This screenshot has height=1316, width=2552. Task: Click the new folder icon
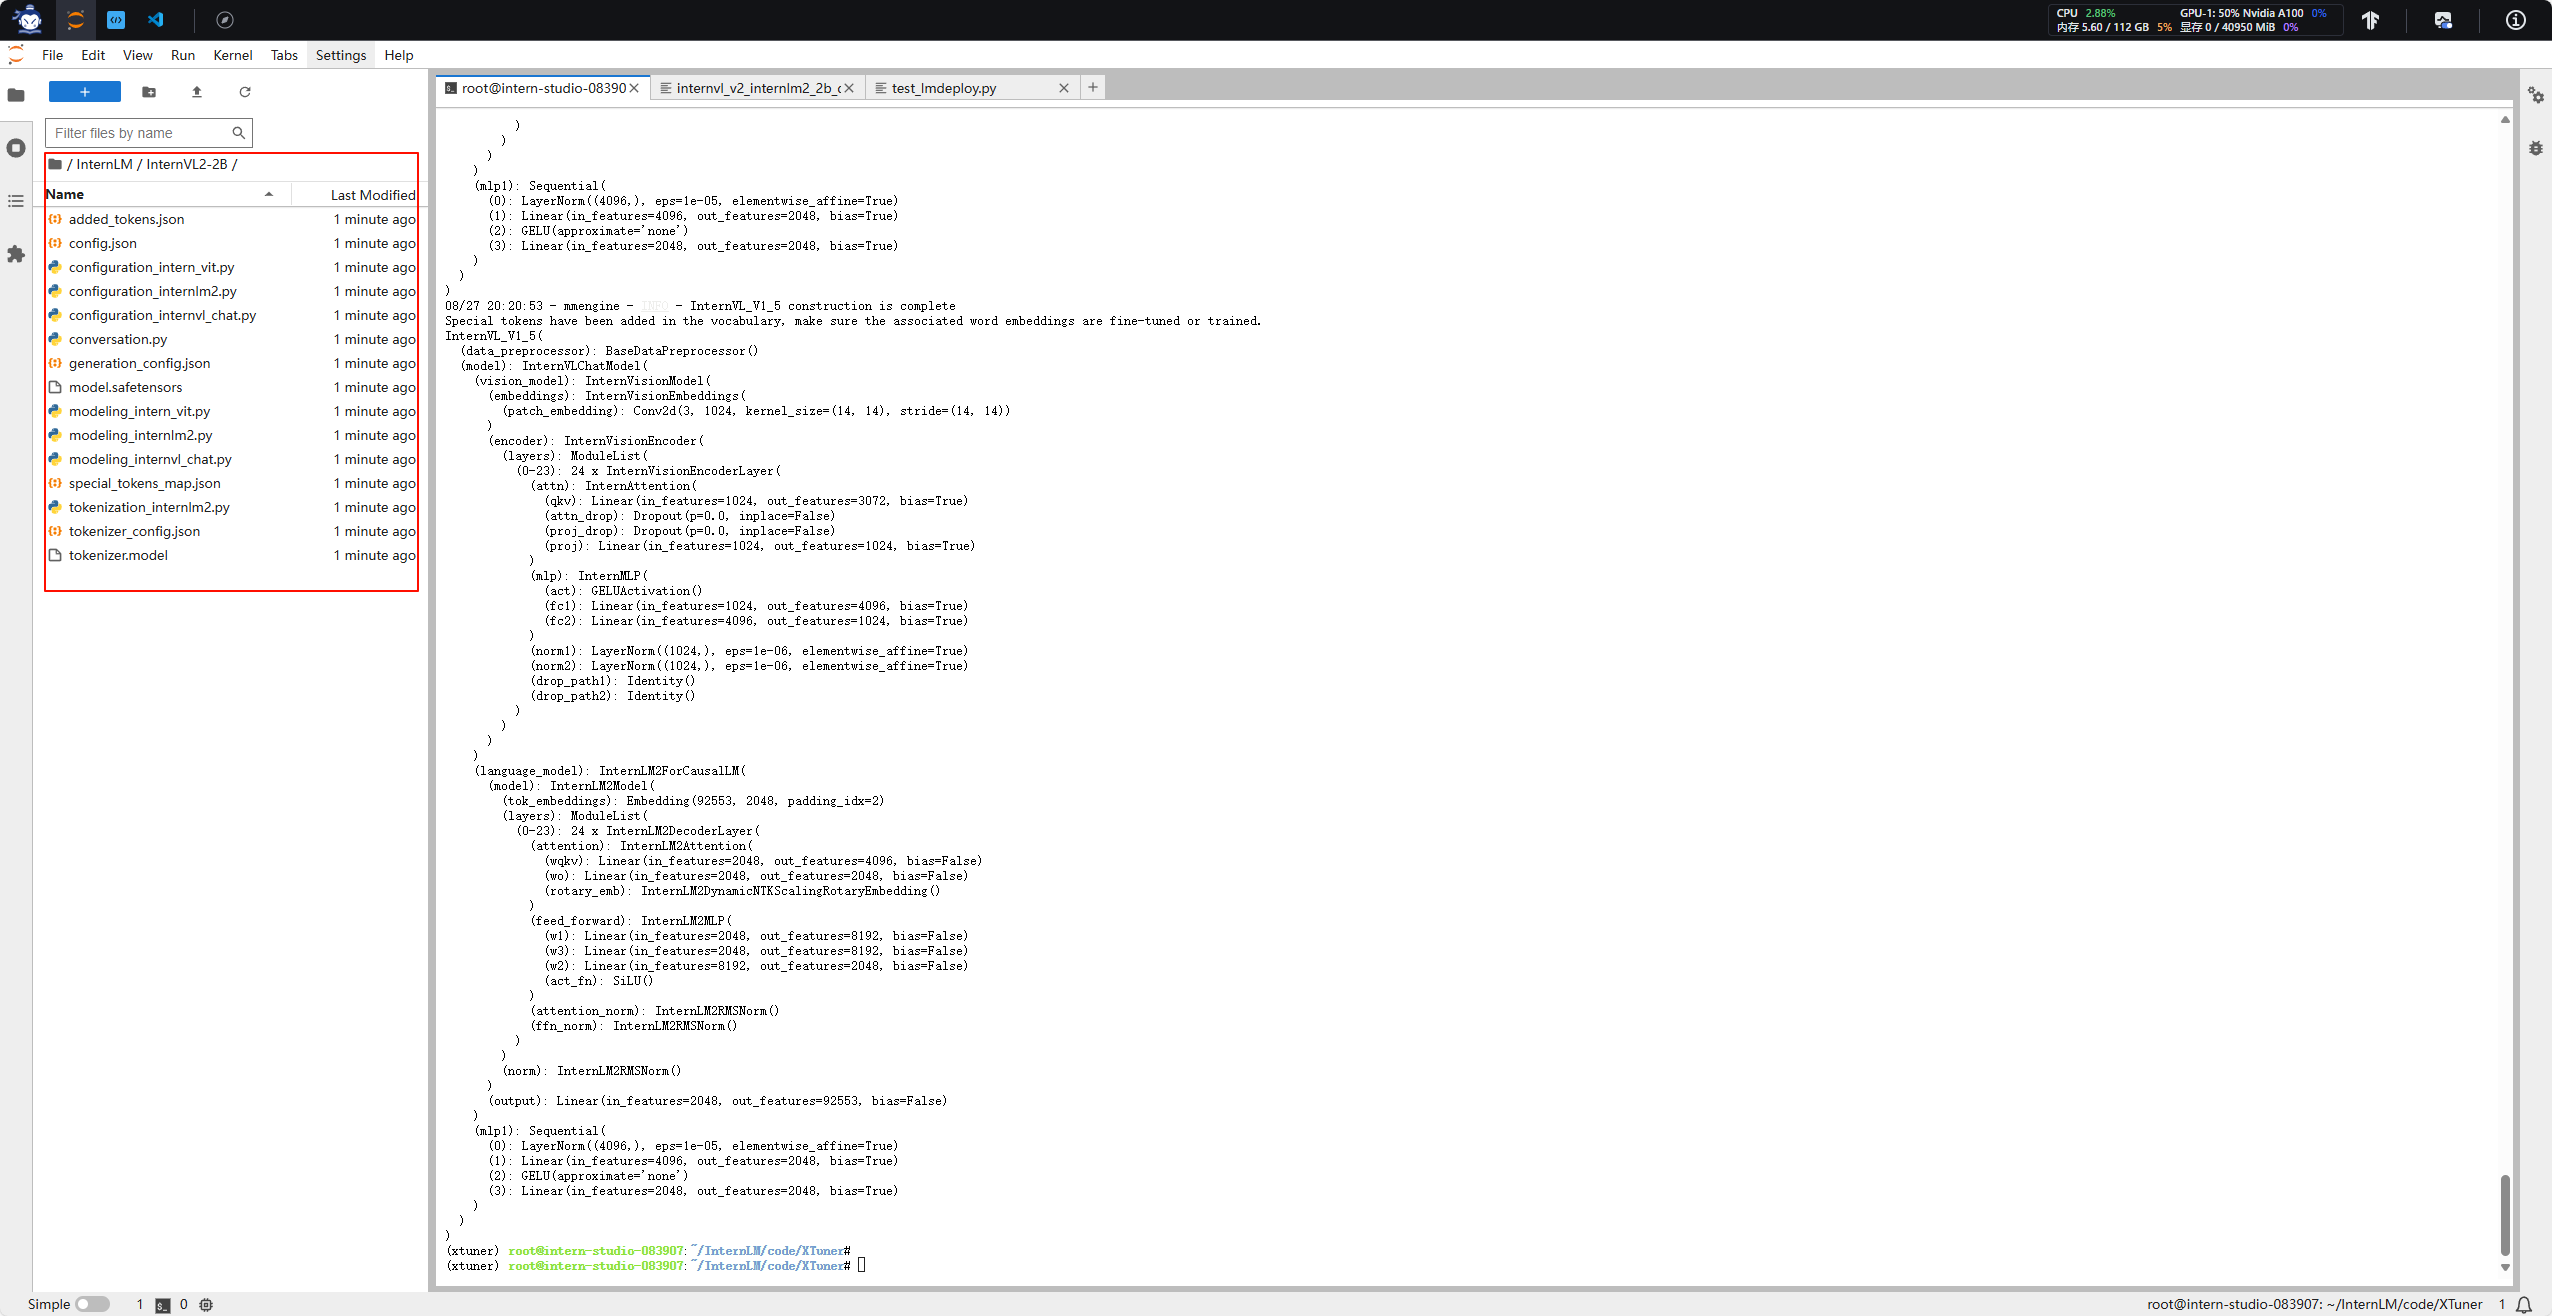tap(149, 92)
